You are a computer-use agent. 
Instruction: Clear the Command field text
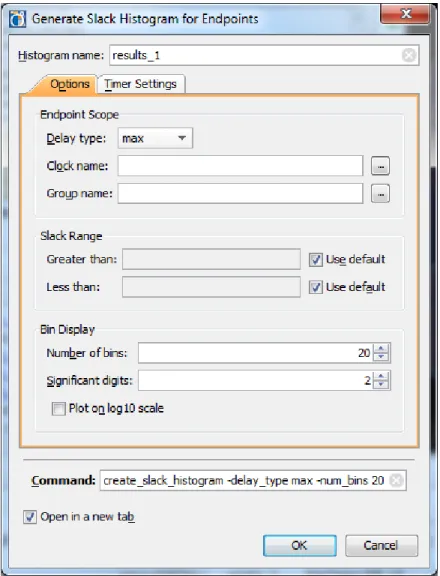point(396,480)
